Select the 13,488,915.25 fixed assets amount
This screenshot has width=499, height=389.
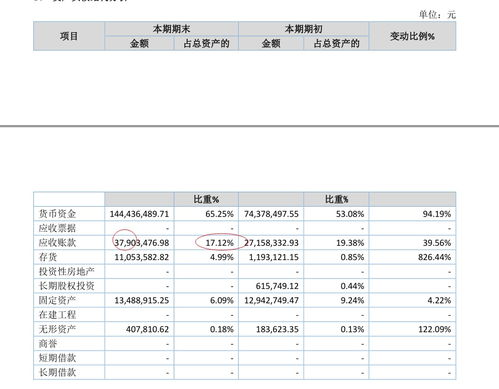point(142,300)
